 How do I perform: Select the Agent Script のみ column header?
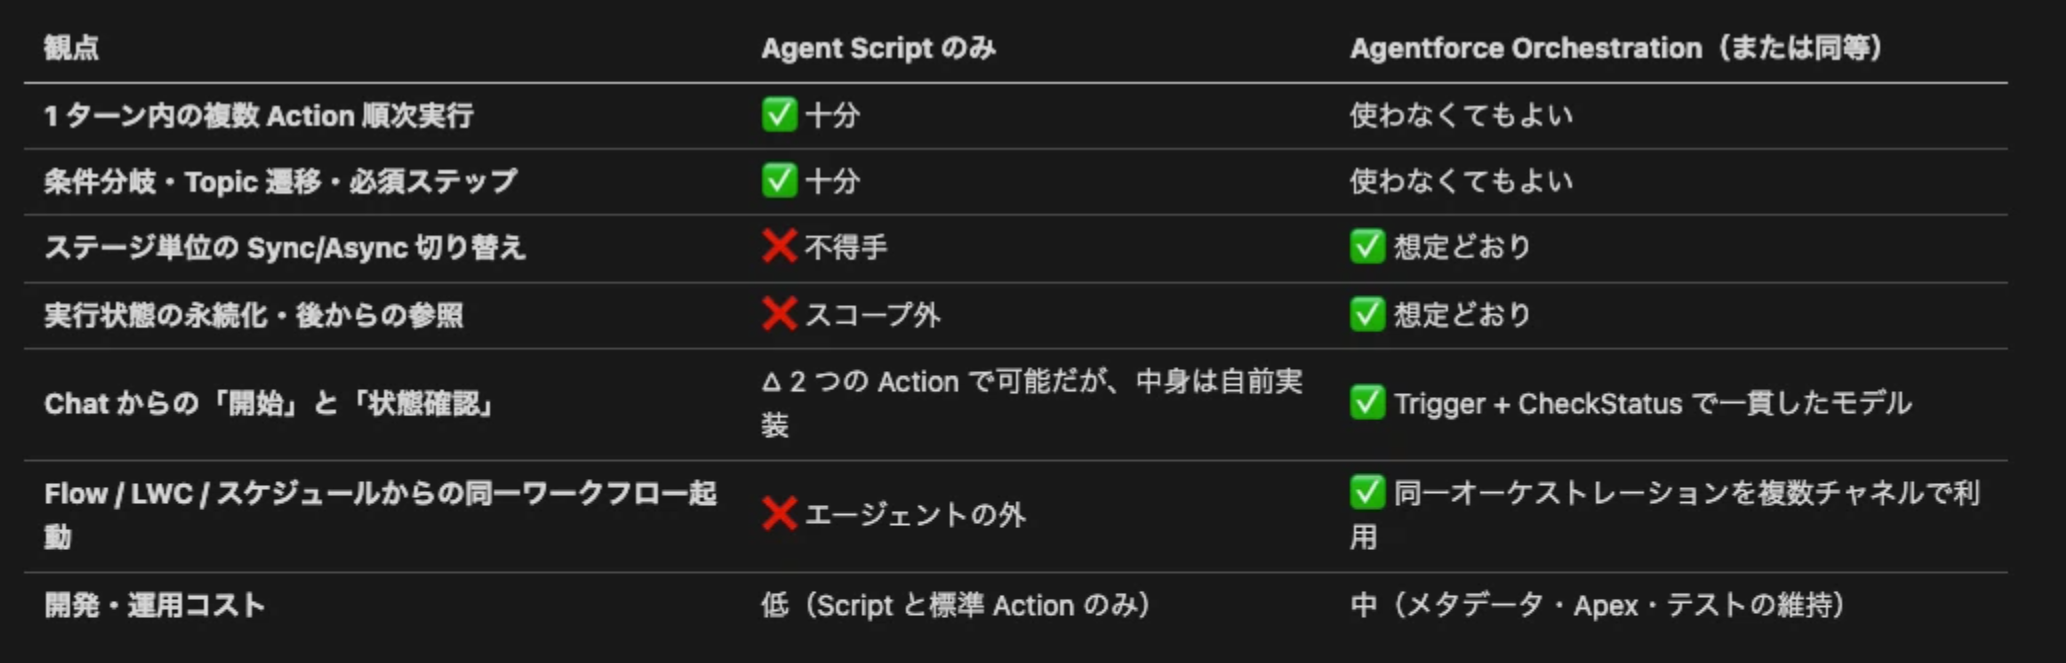878,48
